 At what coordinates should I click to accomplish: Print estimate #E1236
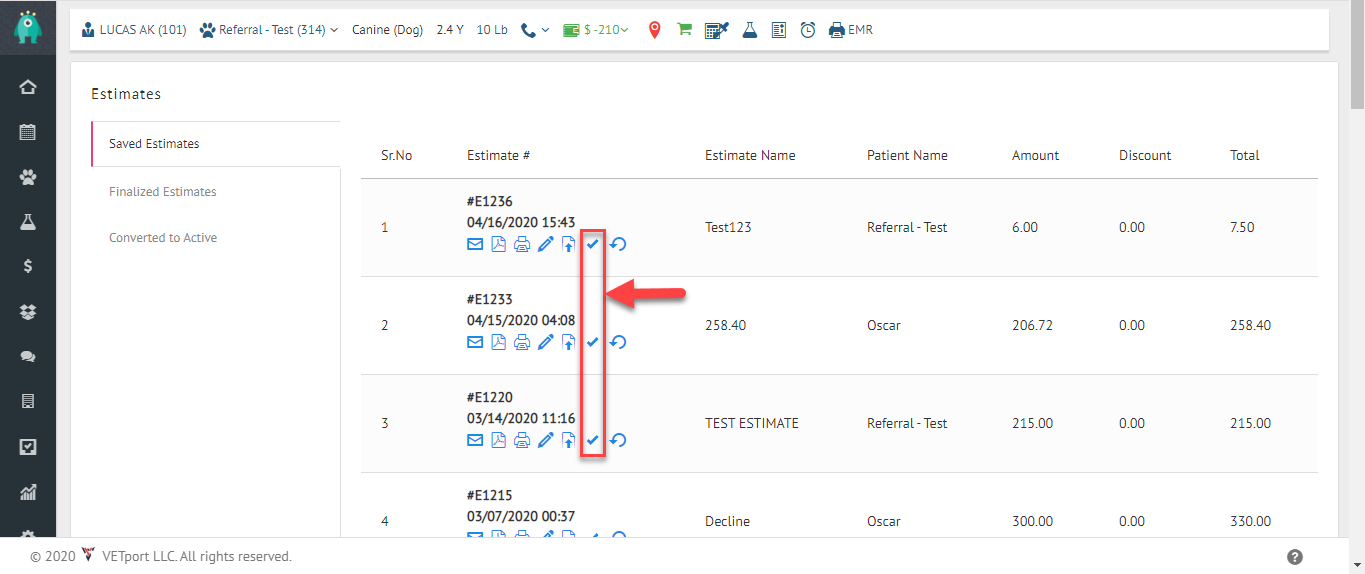[x=522, y=244]
